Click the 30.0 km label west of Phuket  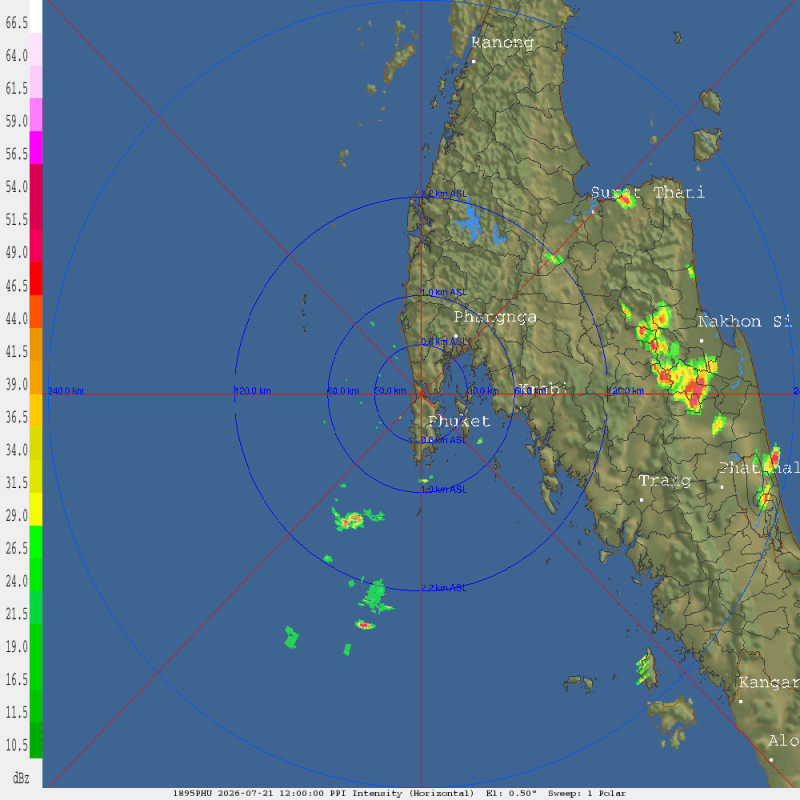click(390, 391)
